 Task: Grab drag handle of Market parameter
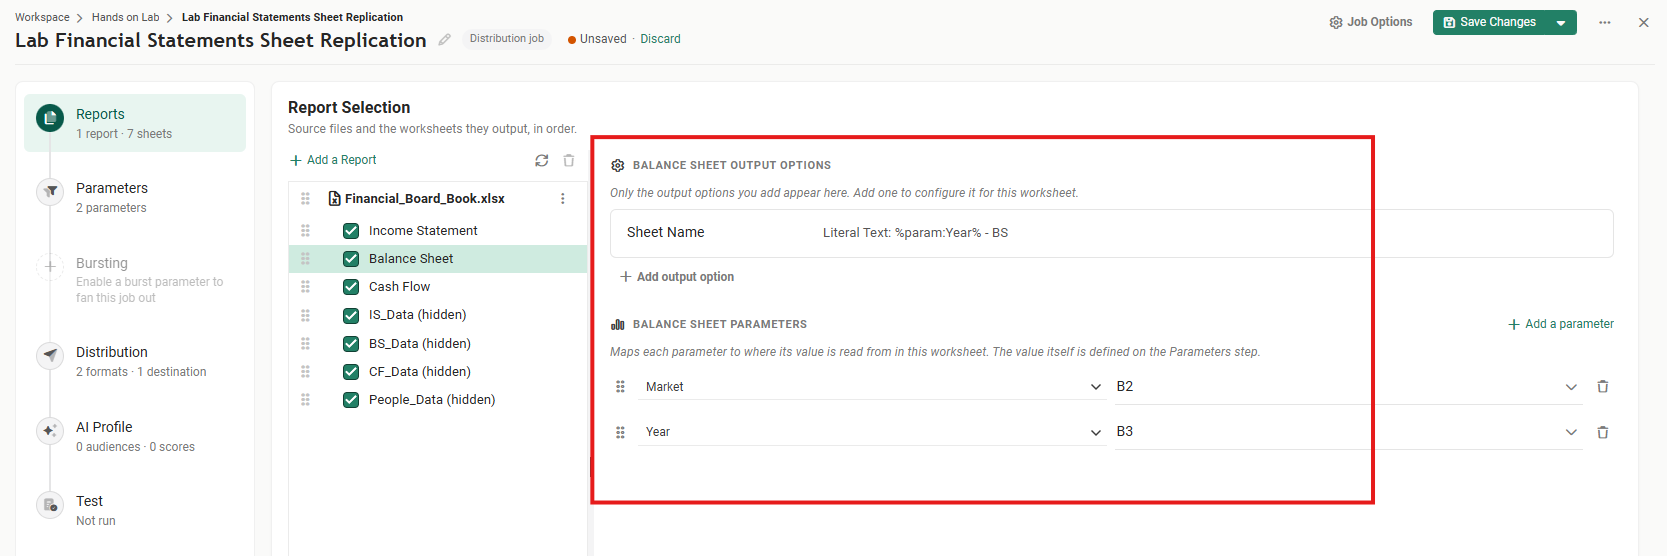tap(620, 387)
